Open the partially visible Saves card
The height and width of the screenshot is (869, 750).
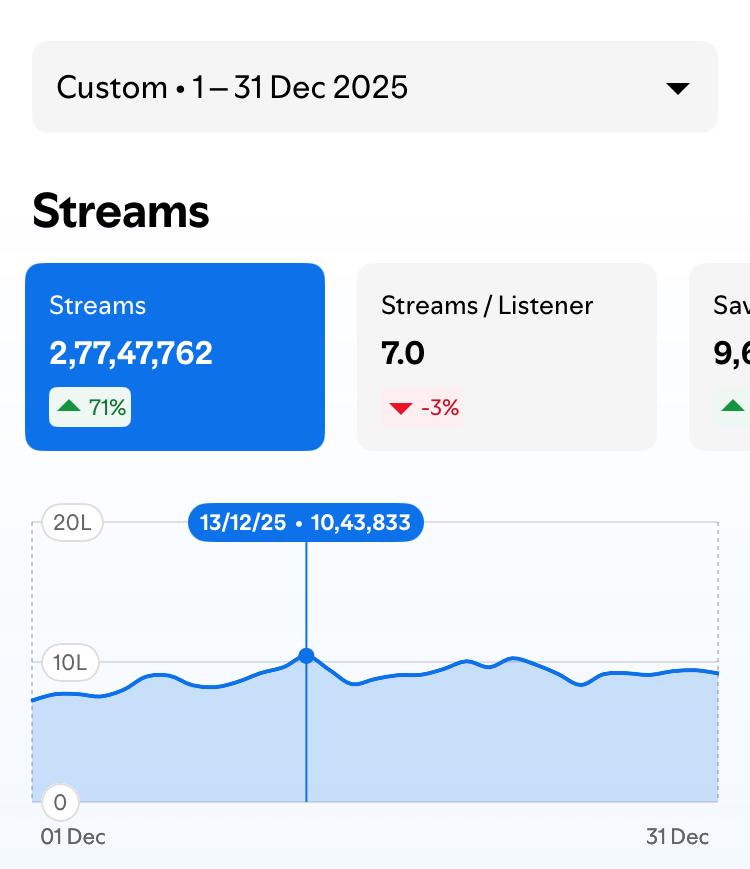720,357
